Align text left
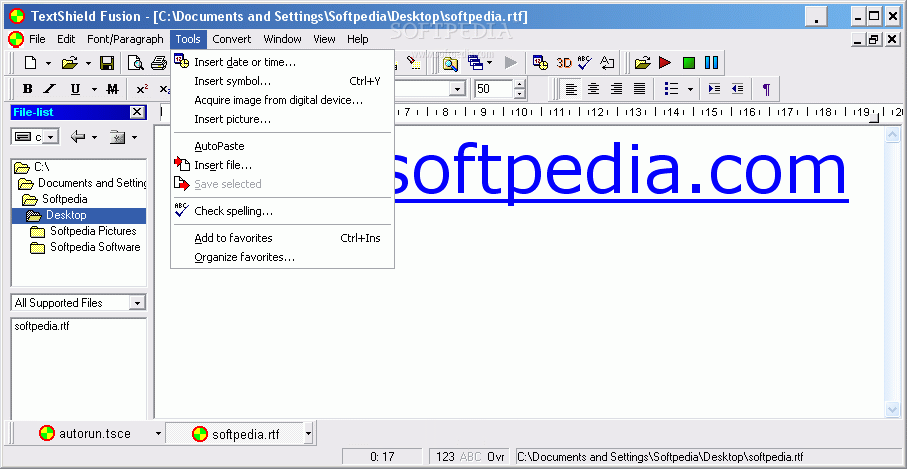907x469 pixels. coord(572,89)
